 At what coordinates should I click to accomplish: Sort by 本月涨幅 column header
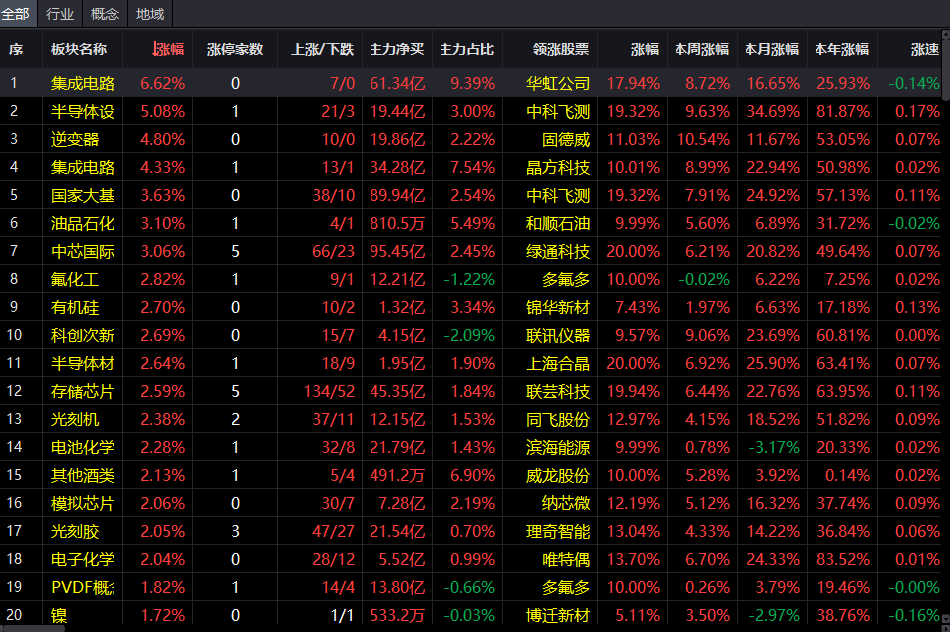pos(772,49)
